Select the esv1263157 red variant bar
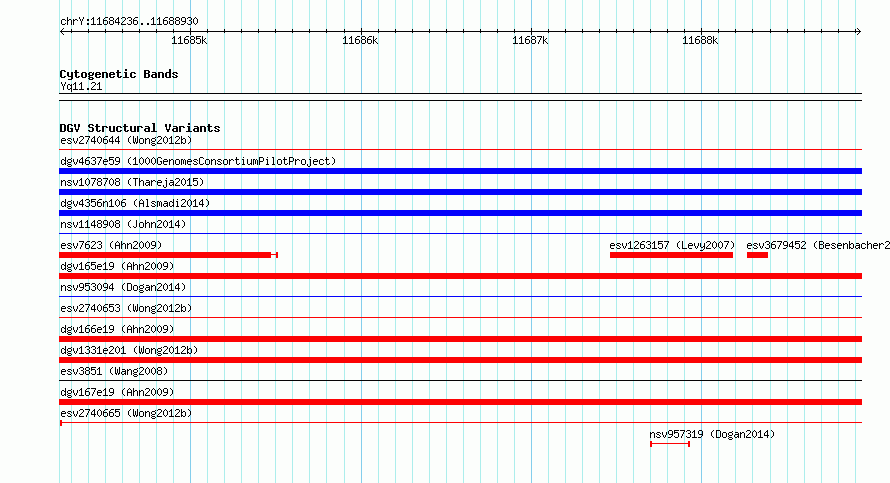The image size is (890, 483). [671, 255]
